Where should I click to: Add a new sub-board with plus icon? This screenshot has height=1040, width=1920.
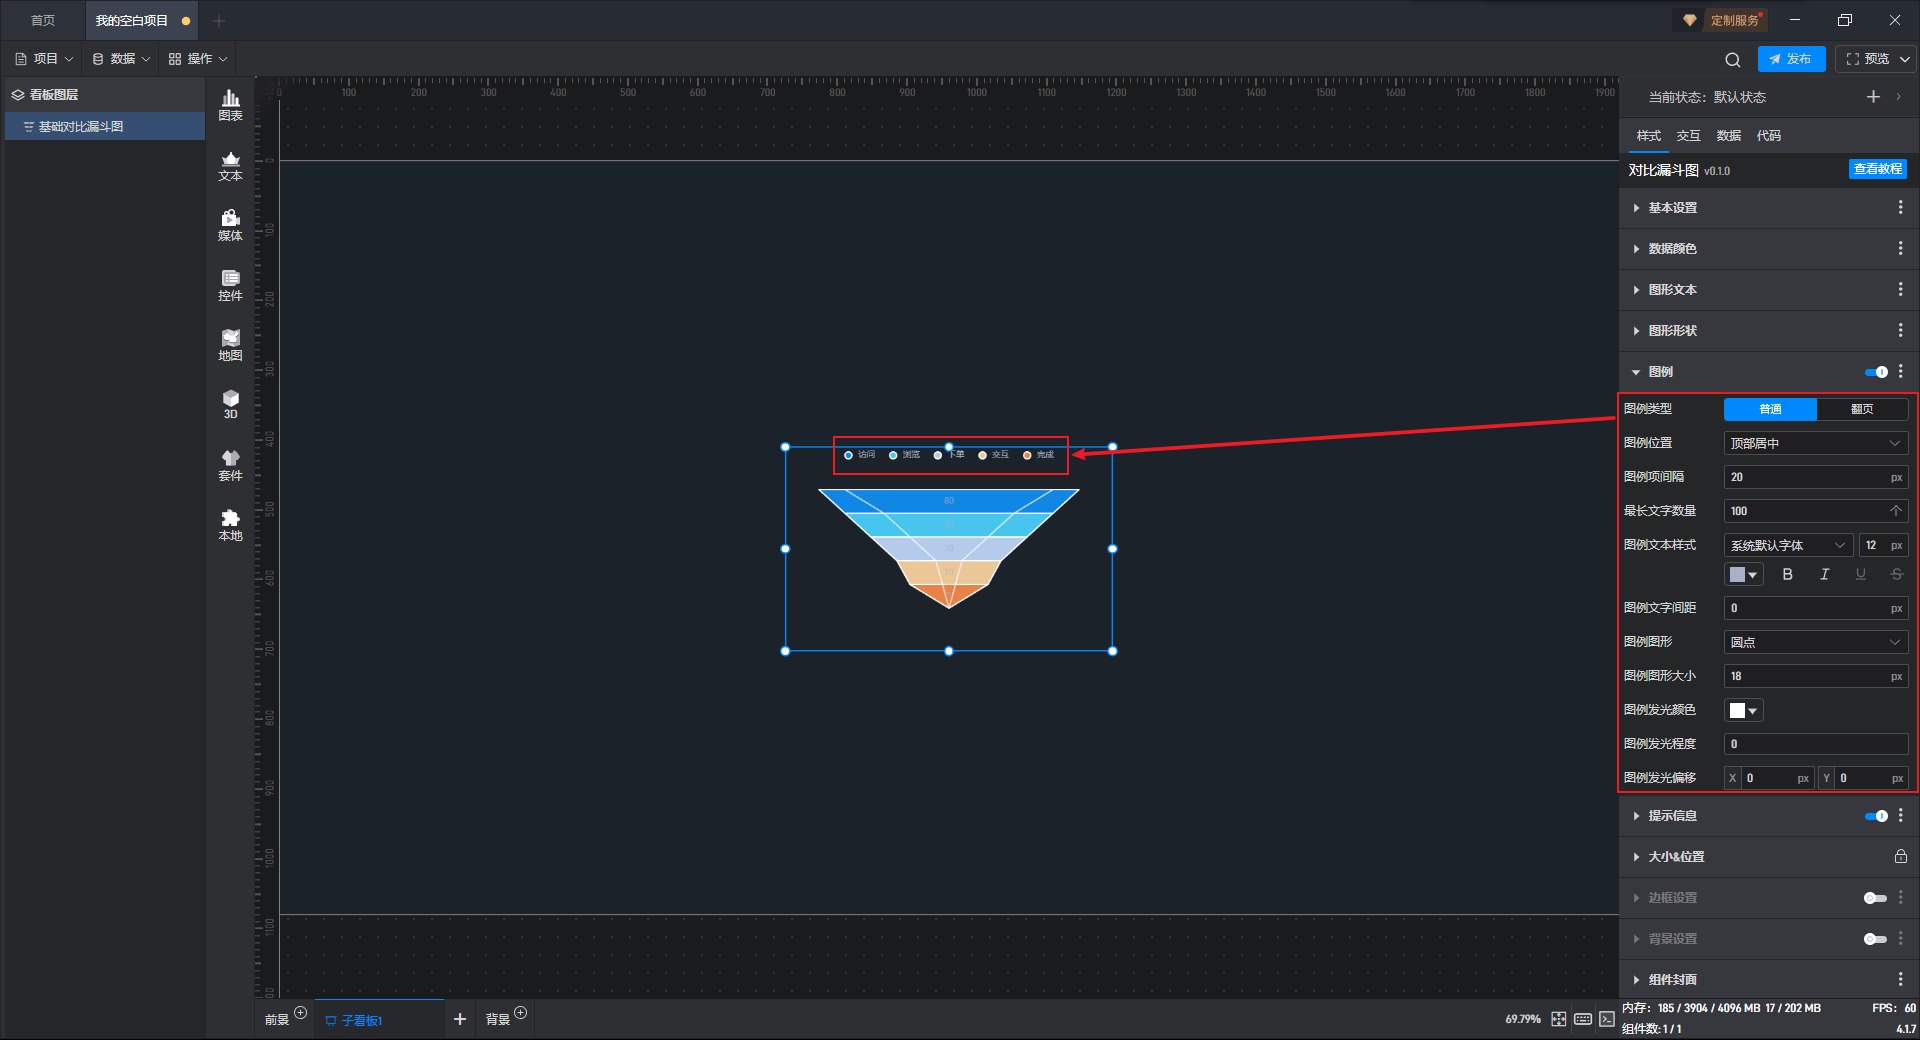tap(460, 1019)
